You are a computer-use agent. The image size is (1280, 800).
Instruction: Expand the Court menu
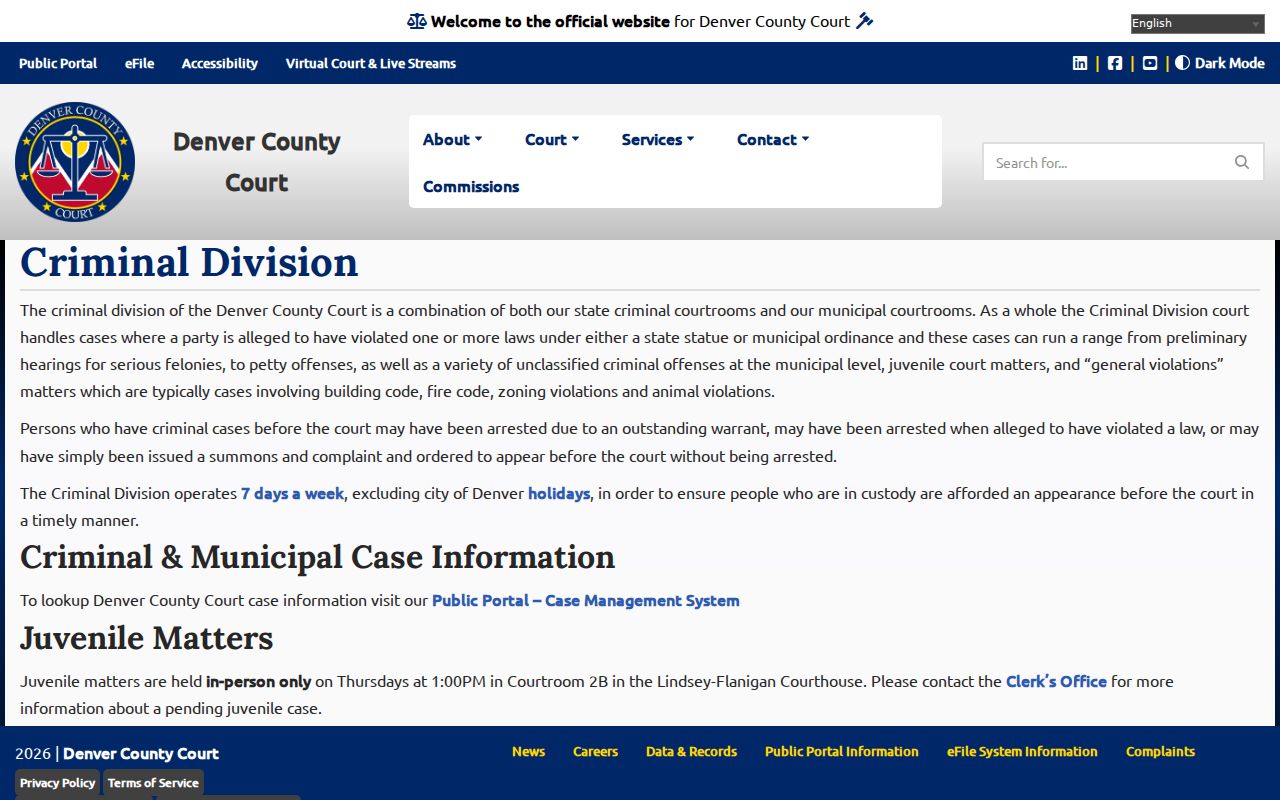click(552, 140)
